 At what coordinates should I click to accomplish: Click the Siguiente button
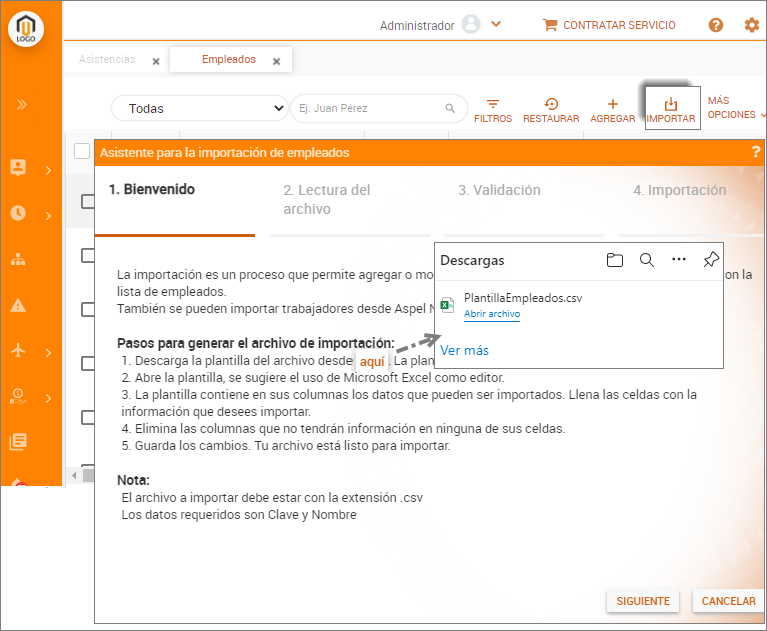pos(642,601)
